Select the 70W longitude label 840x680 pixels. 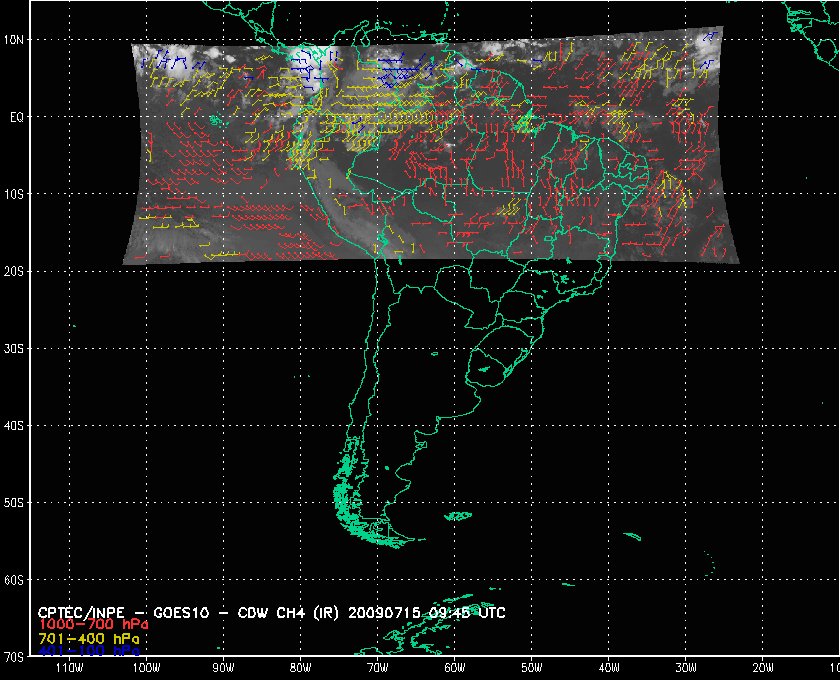pos(376,668)
